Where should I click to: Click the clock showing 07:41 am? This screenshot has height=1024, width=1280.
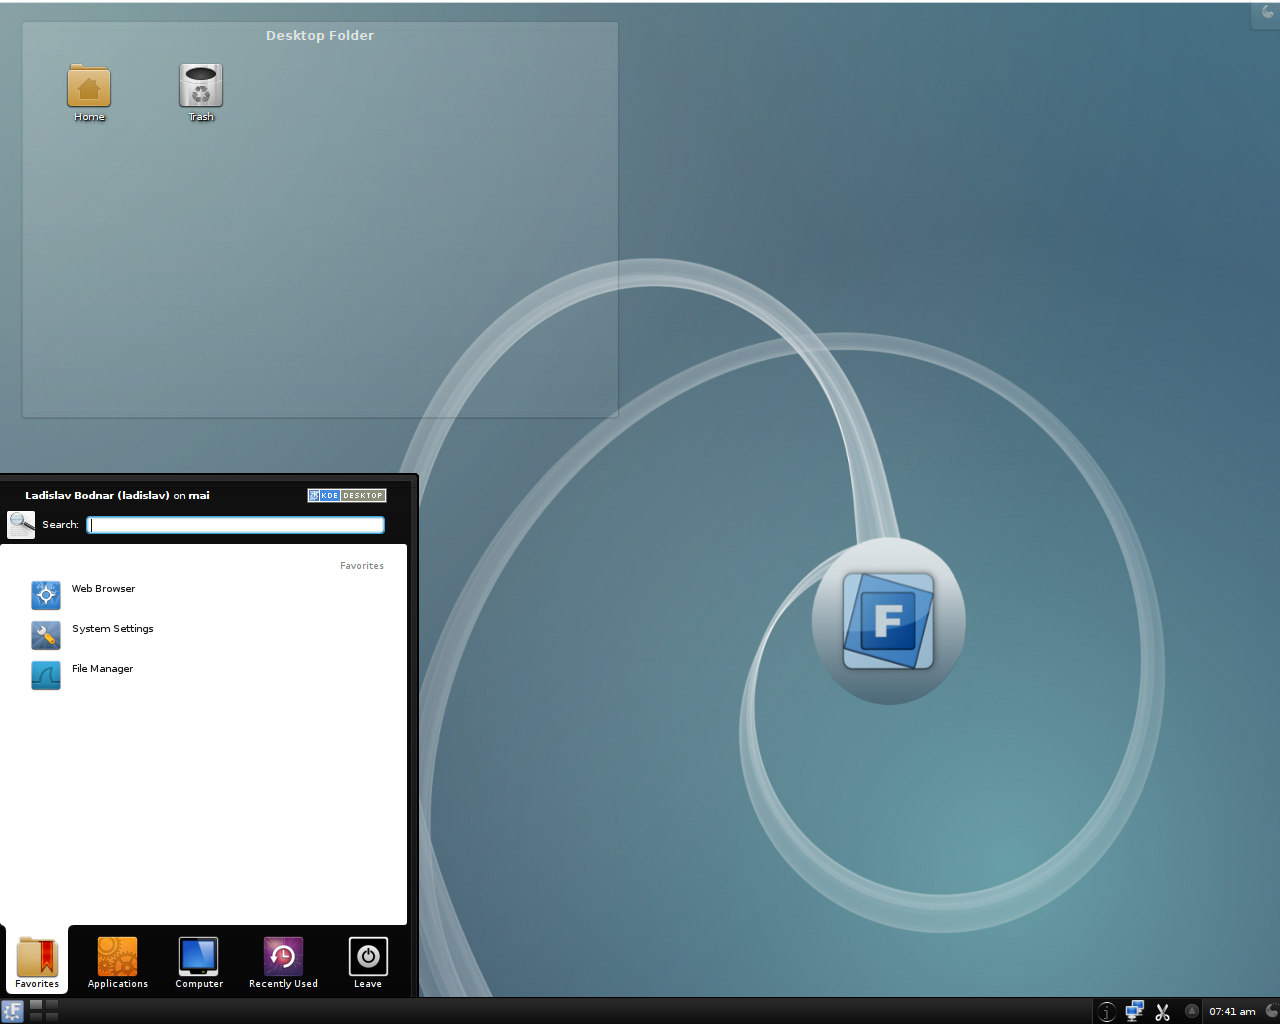coord(1232,1012)
